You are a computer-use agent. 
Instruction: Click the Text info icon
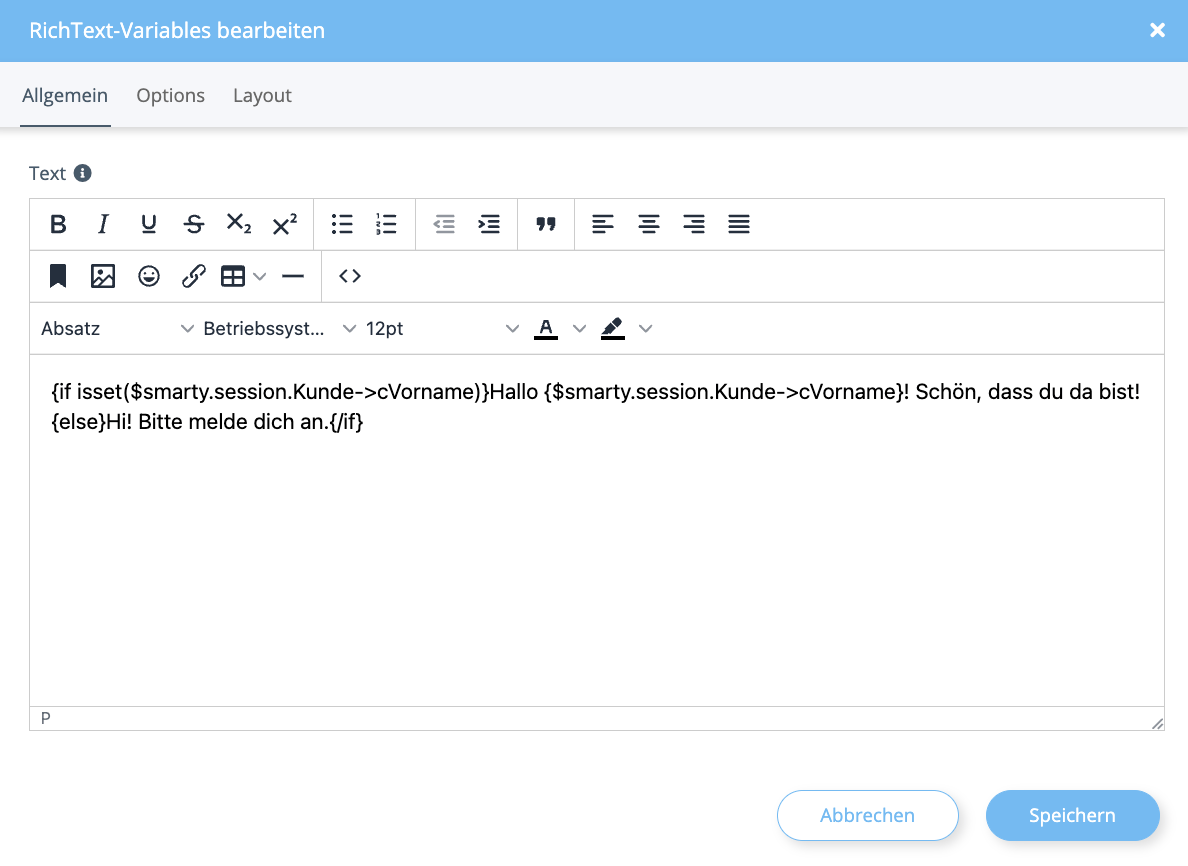pyautogui.click(x=83, y=174)
